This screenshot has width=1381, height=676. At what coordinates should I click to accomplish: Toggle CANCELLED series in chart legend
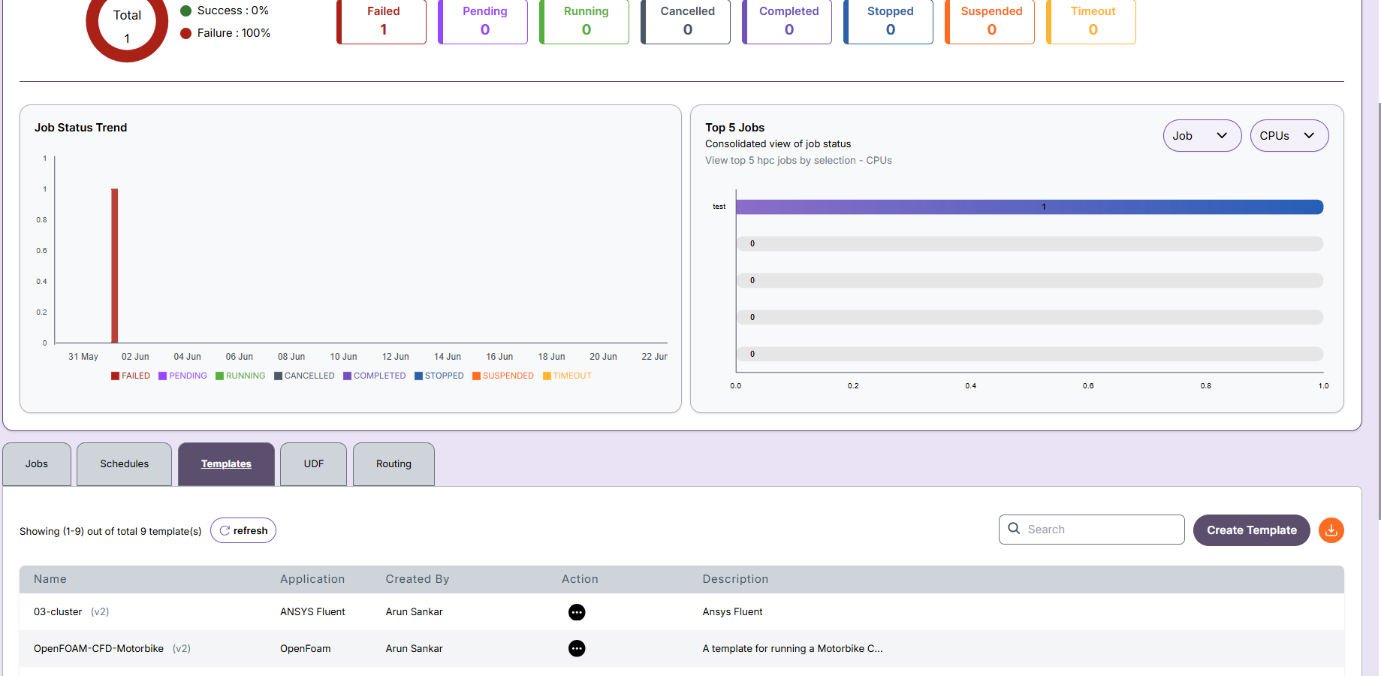[304, 376]
